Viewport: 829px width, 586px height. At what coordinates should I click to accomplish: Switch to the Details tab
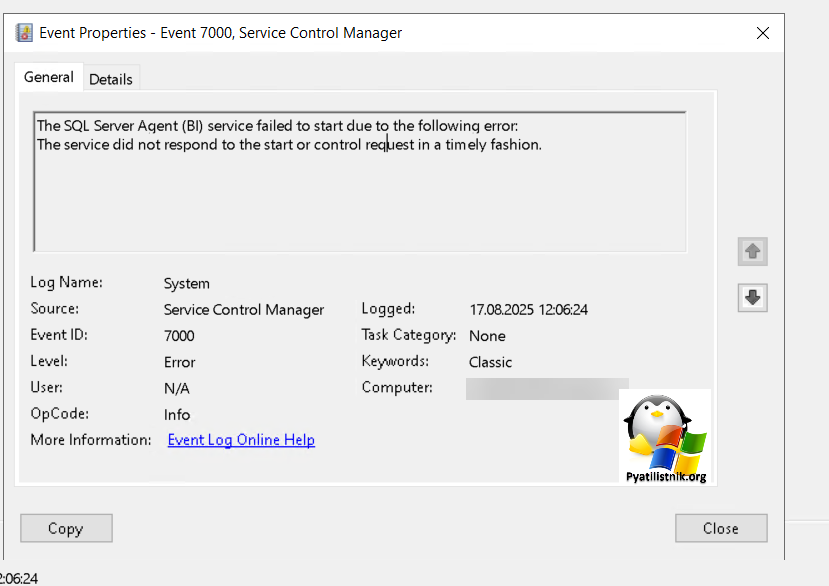(x=110, y=79)
